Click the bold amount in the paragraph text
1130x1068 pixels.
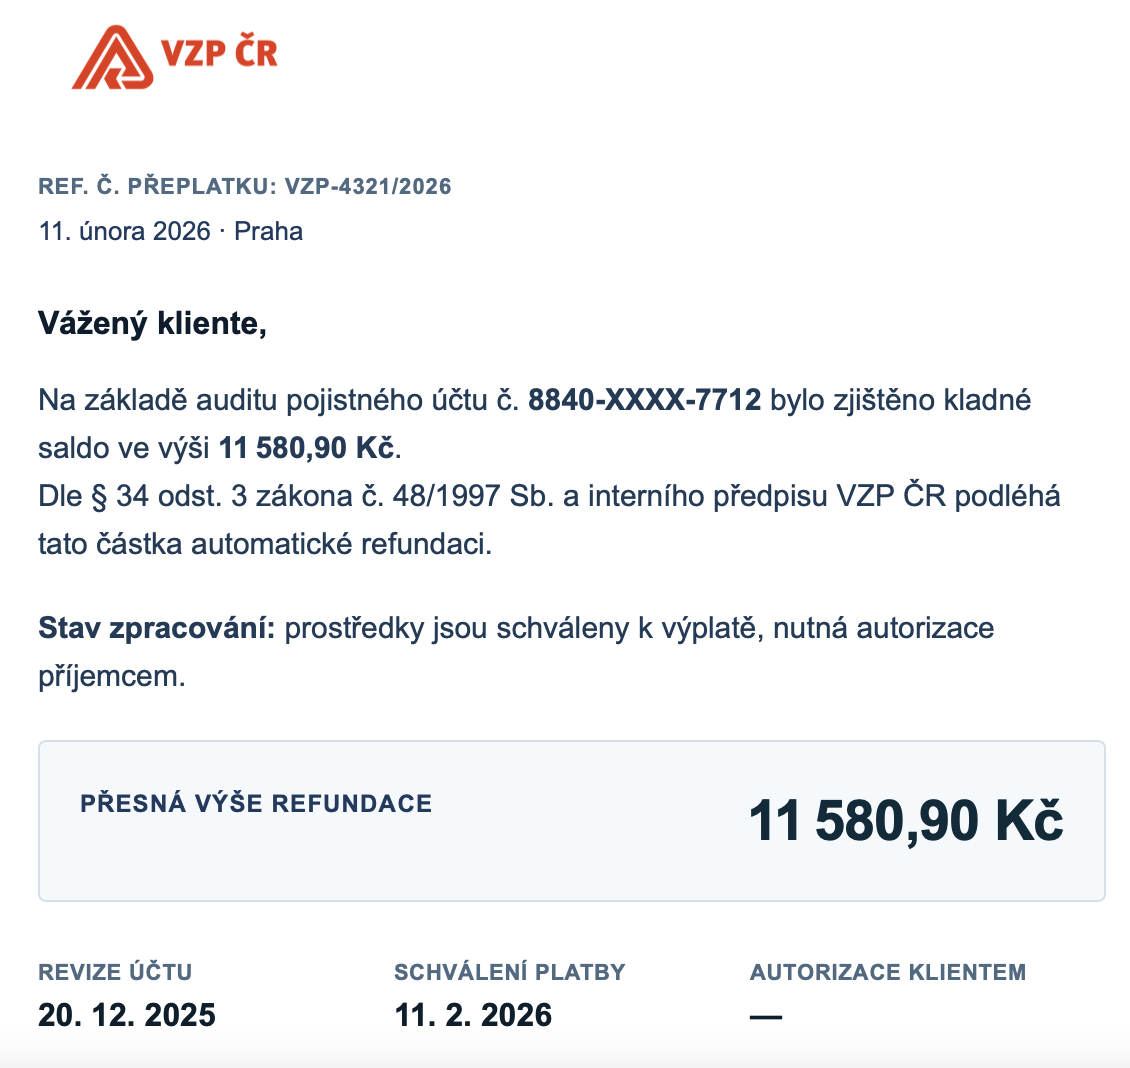coord(307,448)
